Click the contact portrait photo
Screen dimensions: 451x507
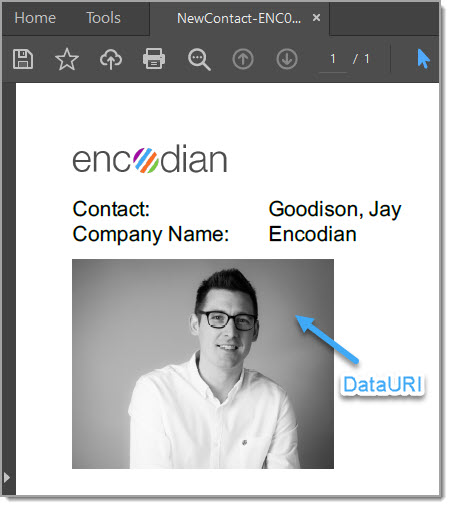(203, 364)
